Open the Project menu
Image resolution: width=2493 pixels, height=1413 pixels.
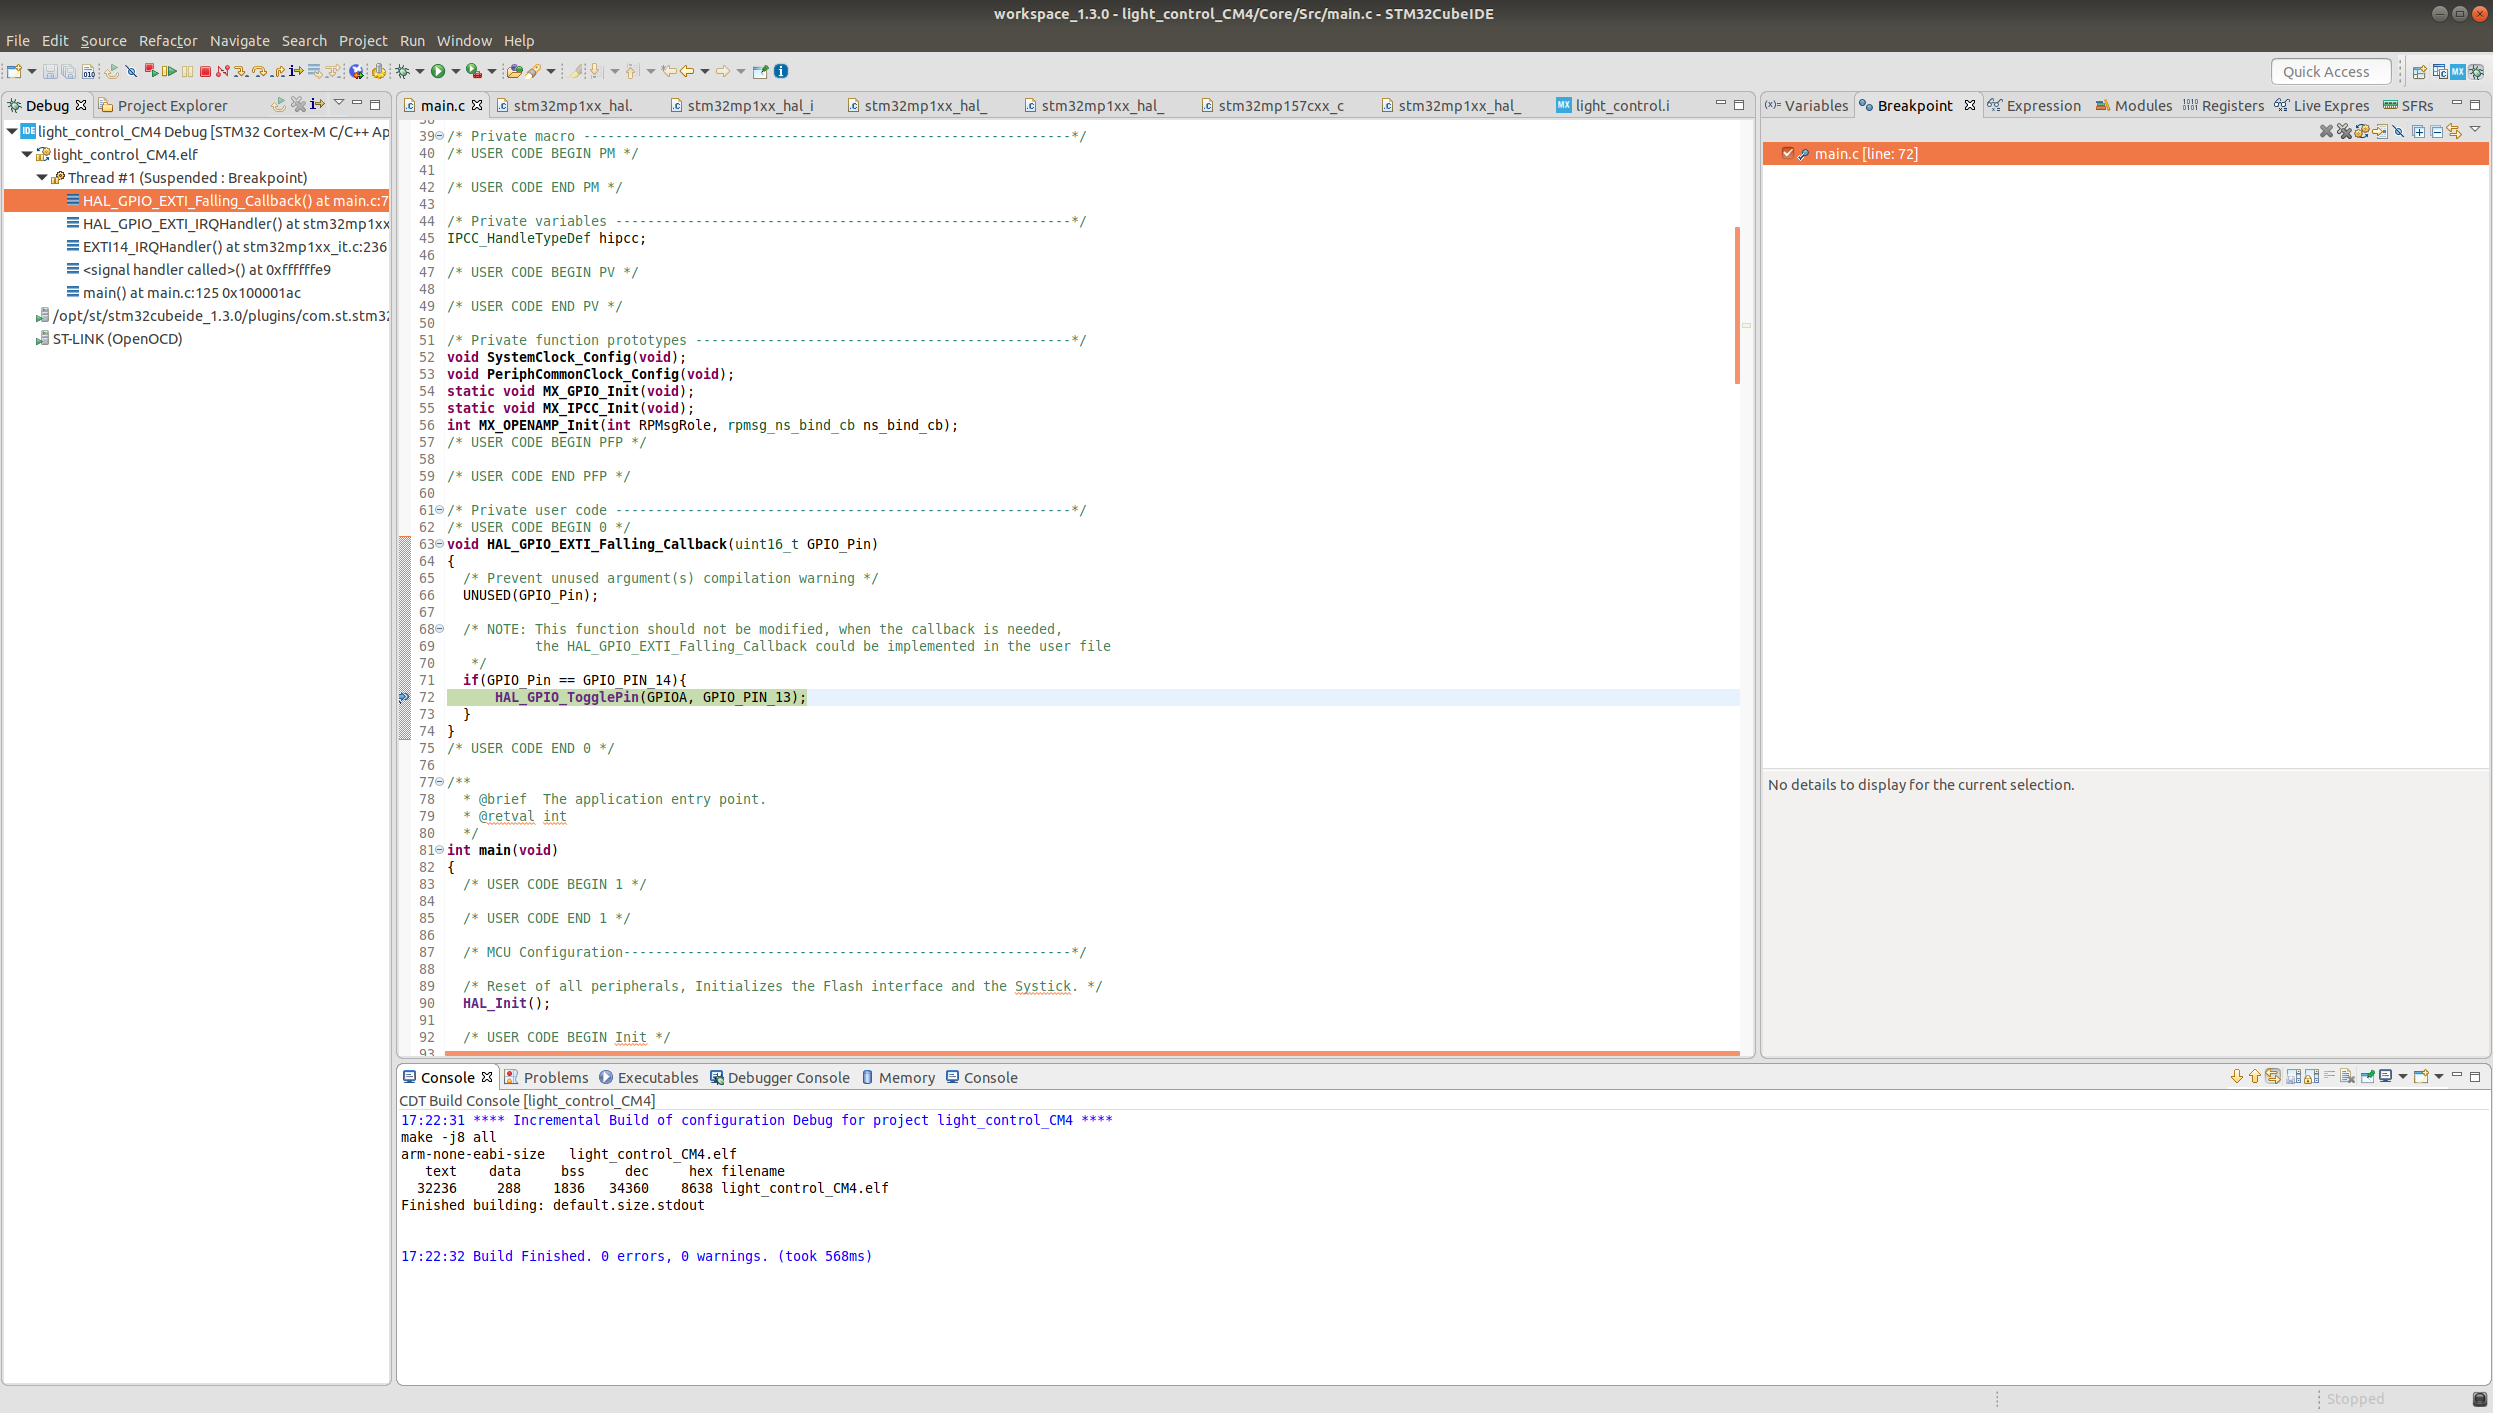click(362, 41)
